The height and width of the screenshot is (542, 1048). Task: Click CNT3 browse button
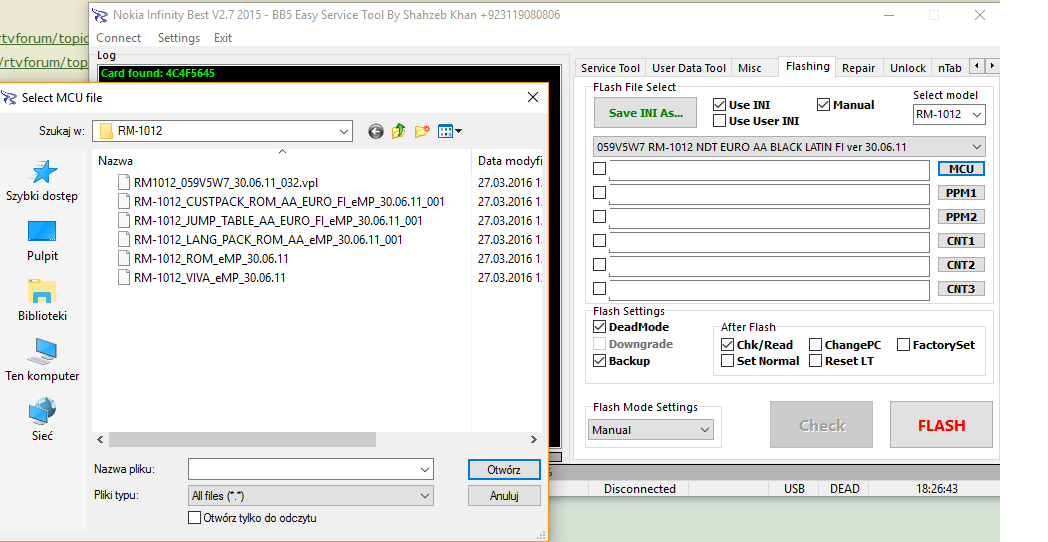(961, 289)
